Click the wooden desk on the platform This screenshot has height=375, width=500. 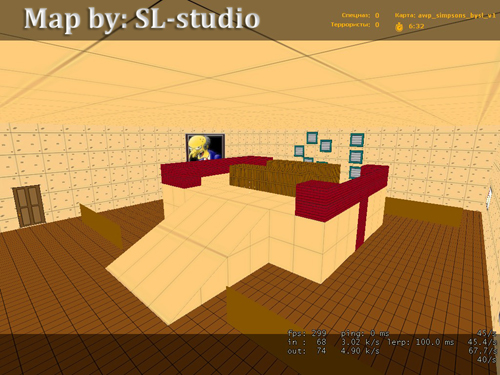284,177
